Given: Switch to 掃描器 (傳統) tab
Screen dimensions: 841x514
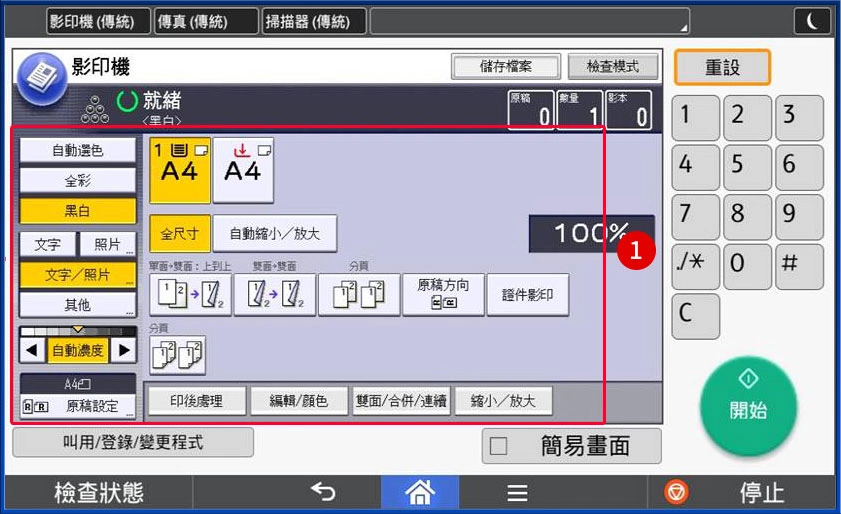Looking at the screenshot, I should 314,21.
